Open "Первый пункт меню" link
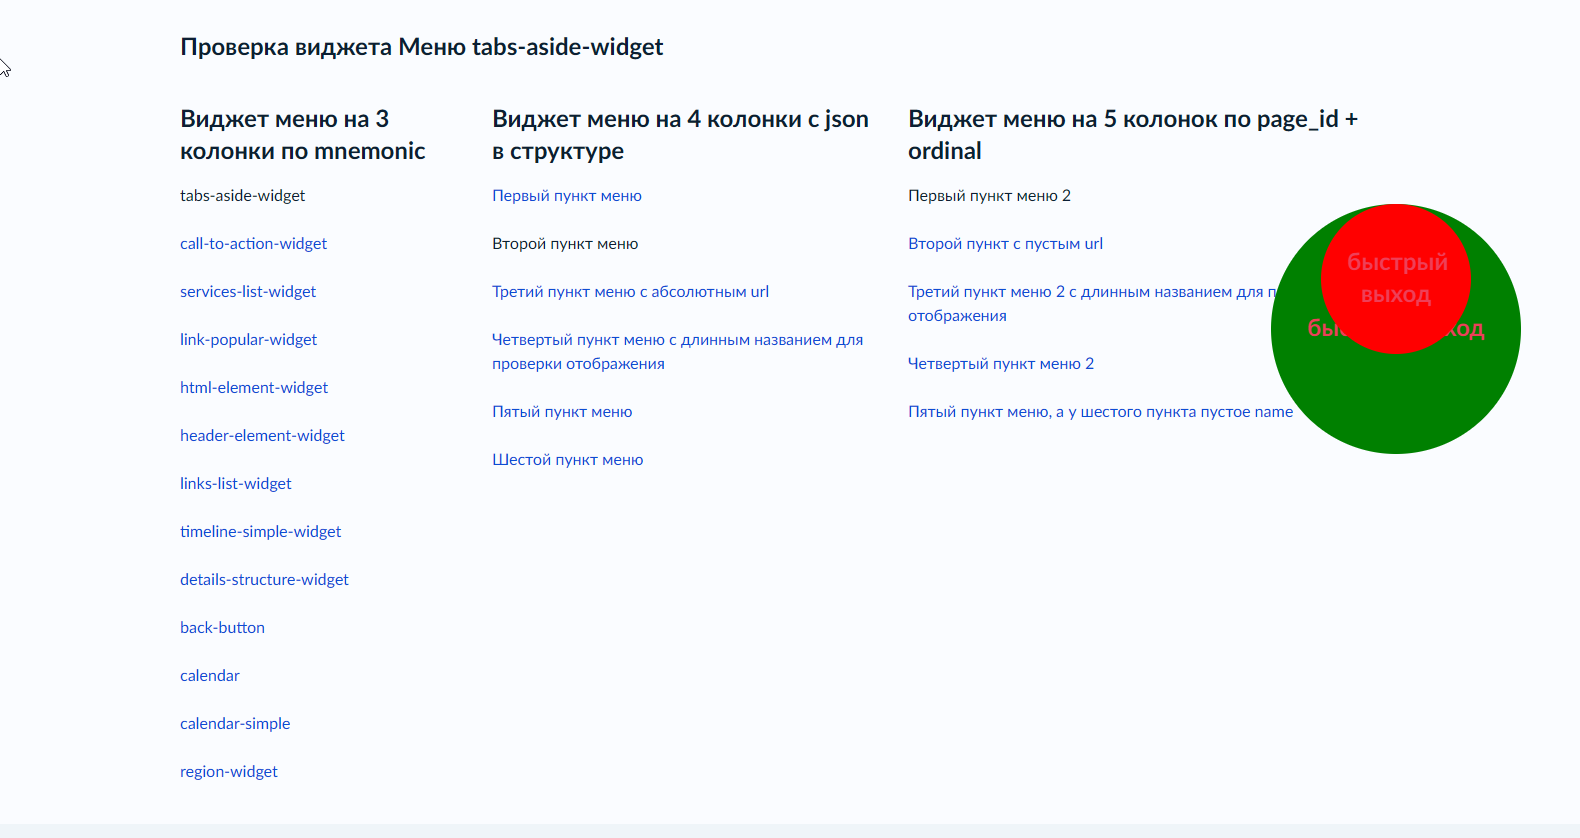1580x838 pixels. pyautogui.click(x=567, y=196)
